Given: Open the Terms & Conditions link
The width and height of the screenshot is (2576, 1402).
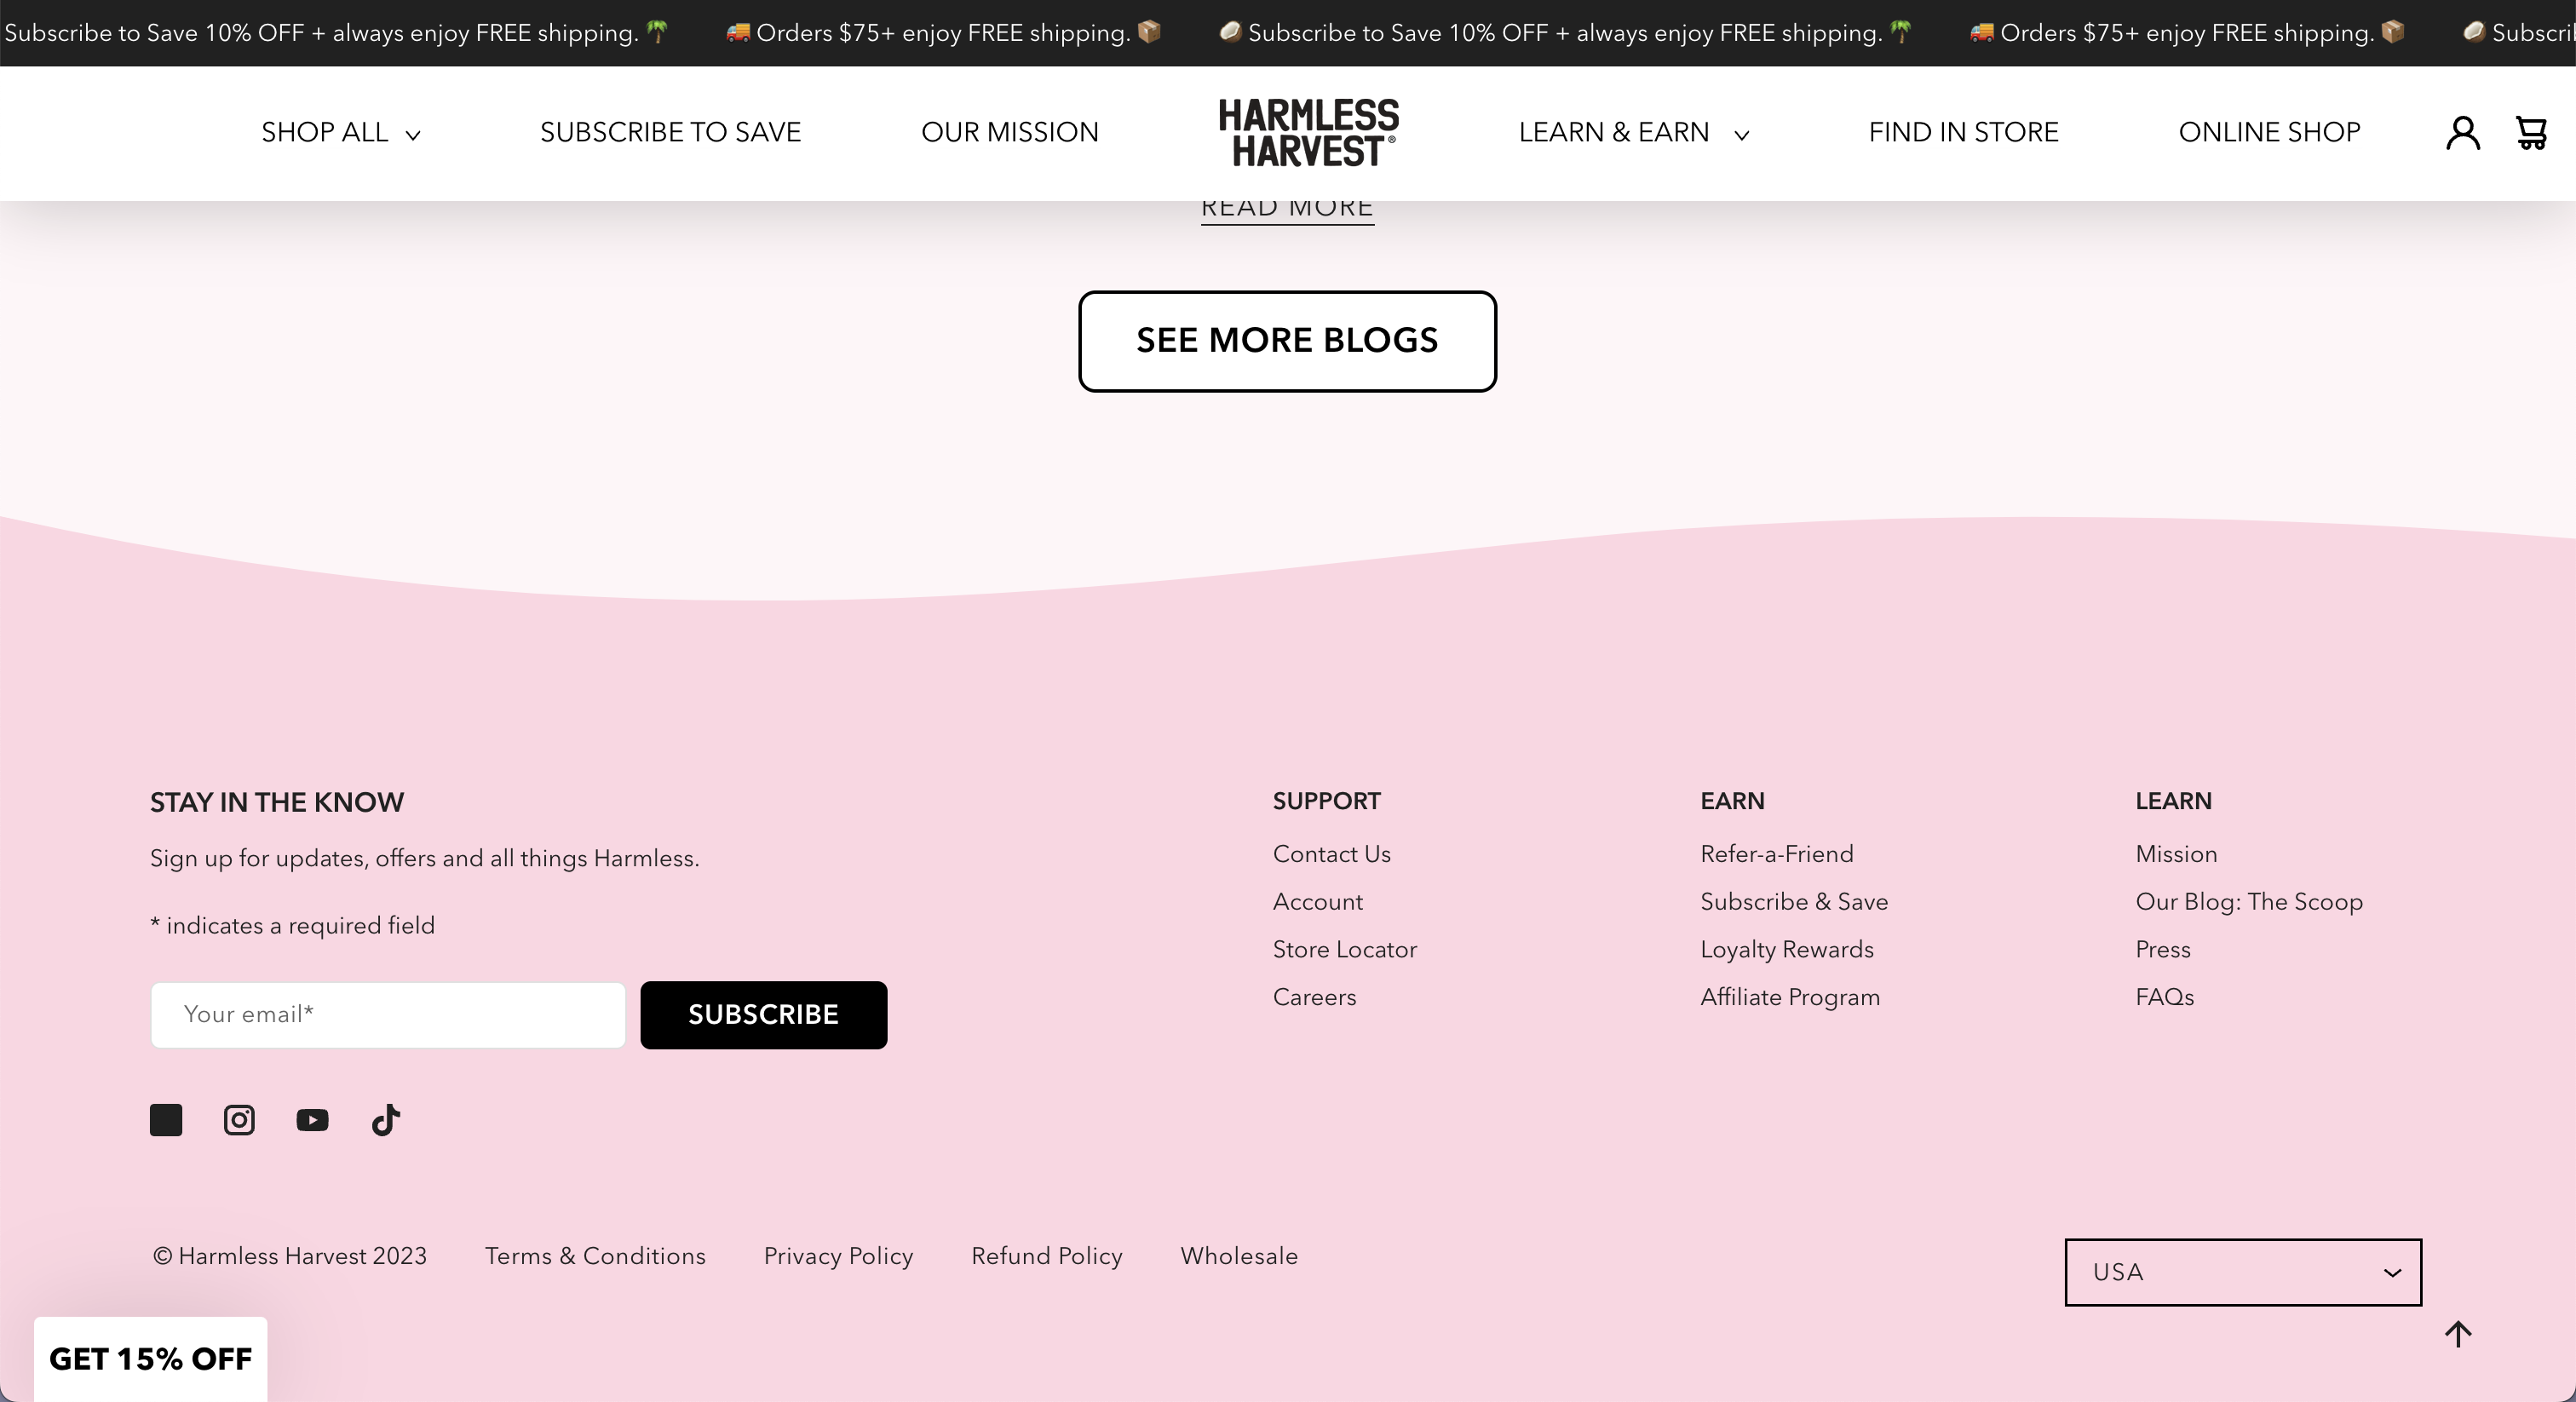Looking at the screenshot, I should (x=595, y=1257).
